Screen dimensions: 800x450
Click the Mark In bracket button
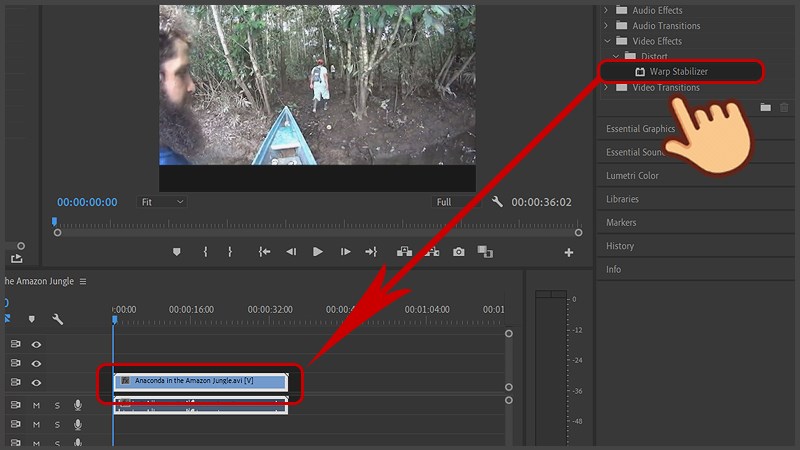(x=206, y=252)
